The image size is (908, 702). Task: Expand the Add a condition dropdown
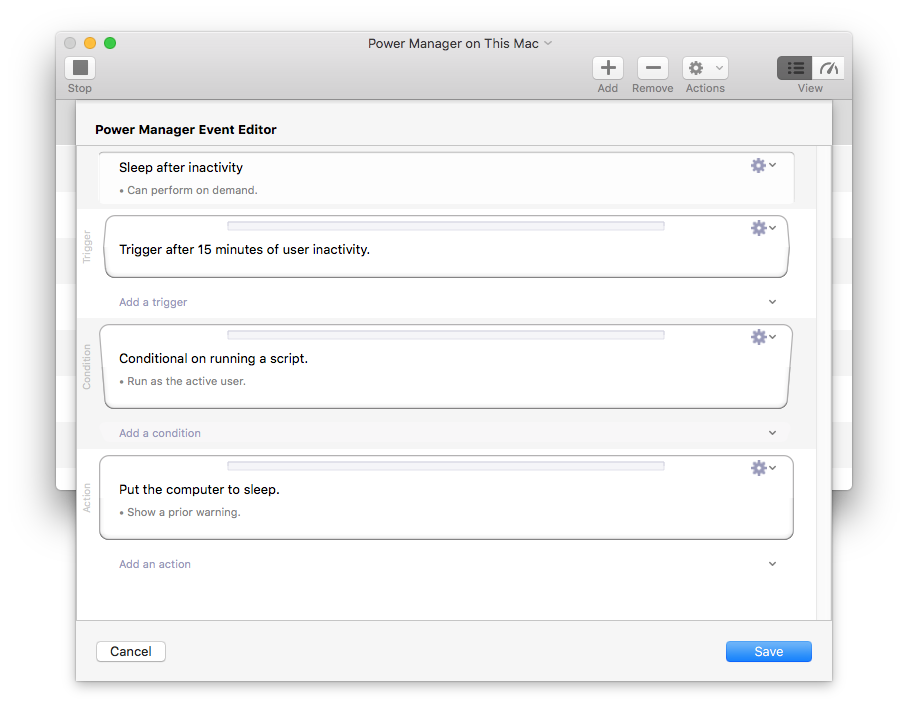tap(772, 433)
